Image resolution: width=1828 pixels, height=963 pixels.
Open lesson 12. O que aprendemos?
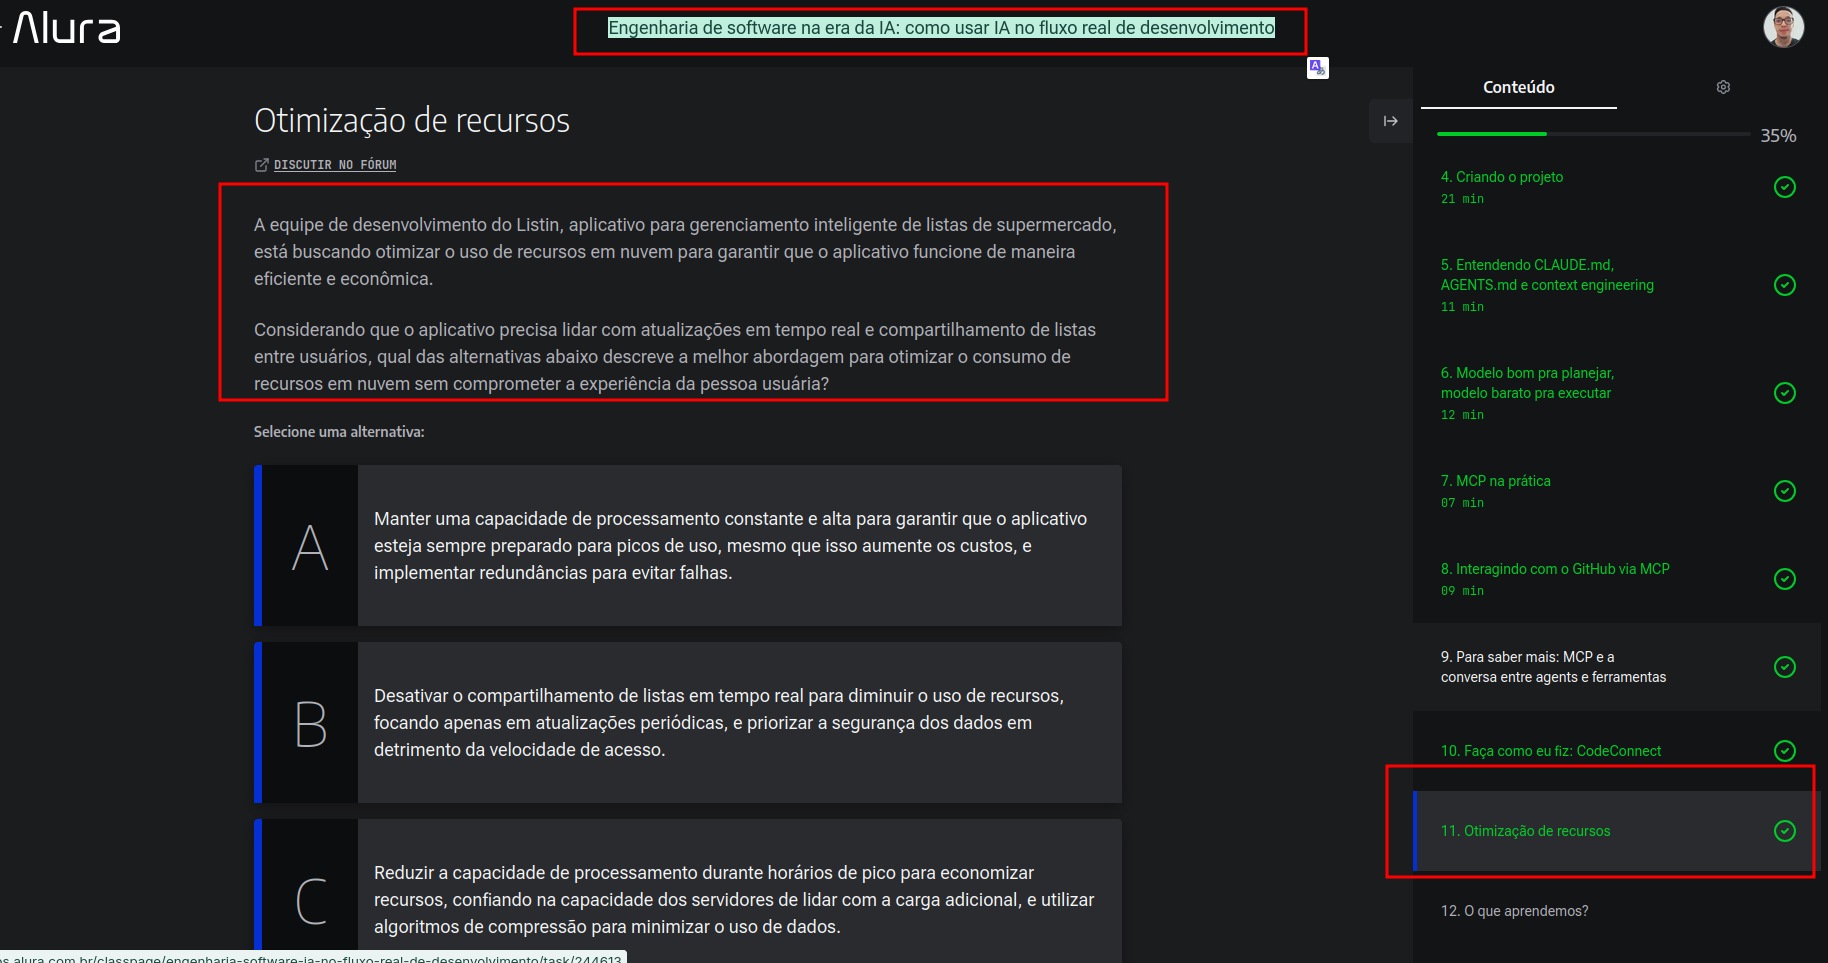pos(1514,911)
